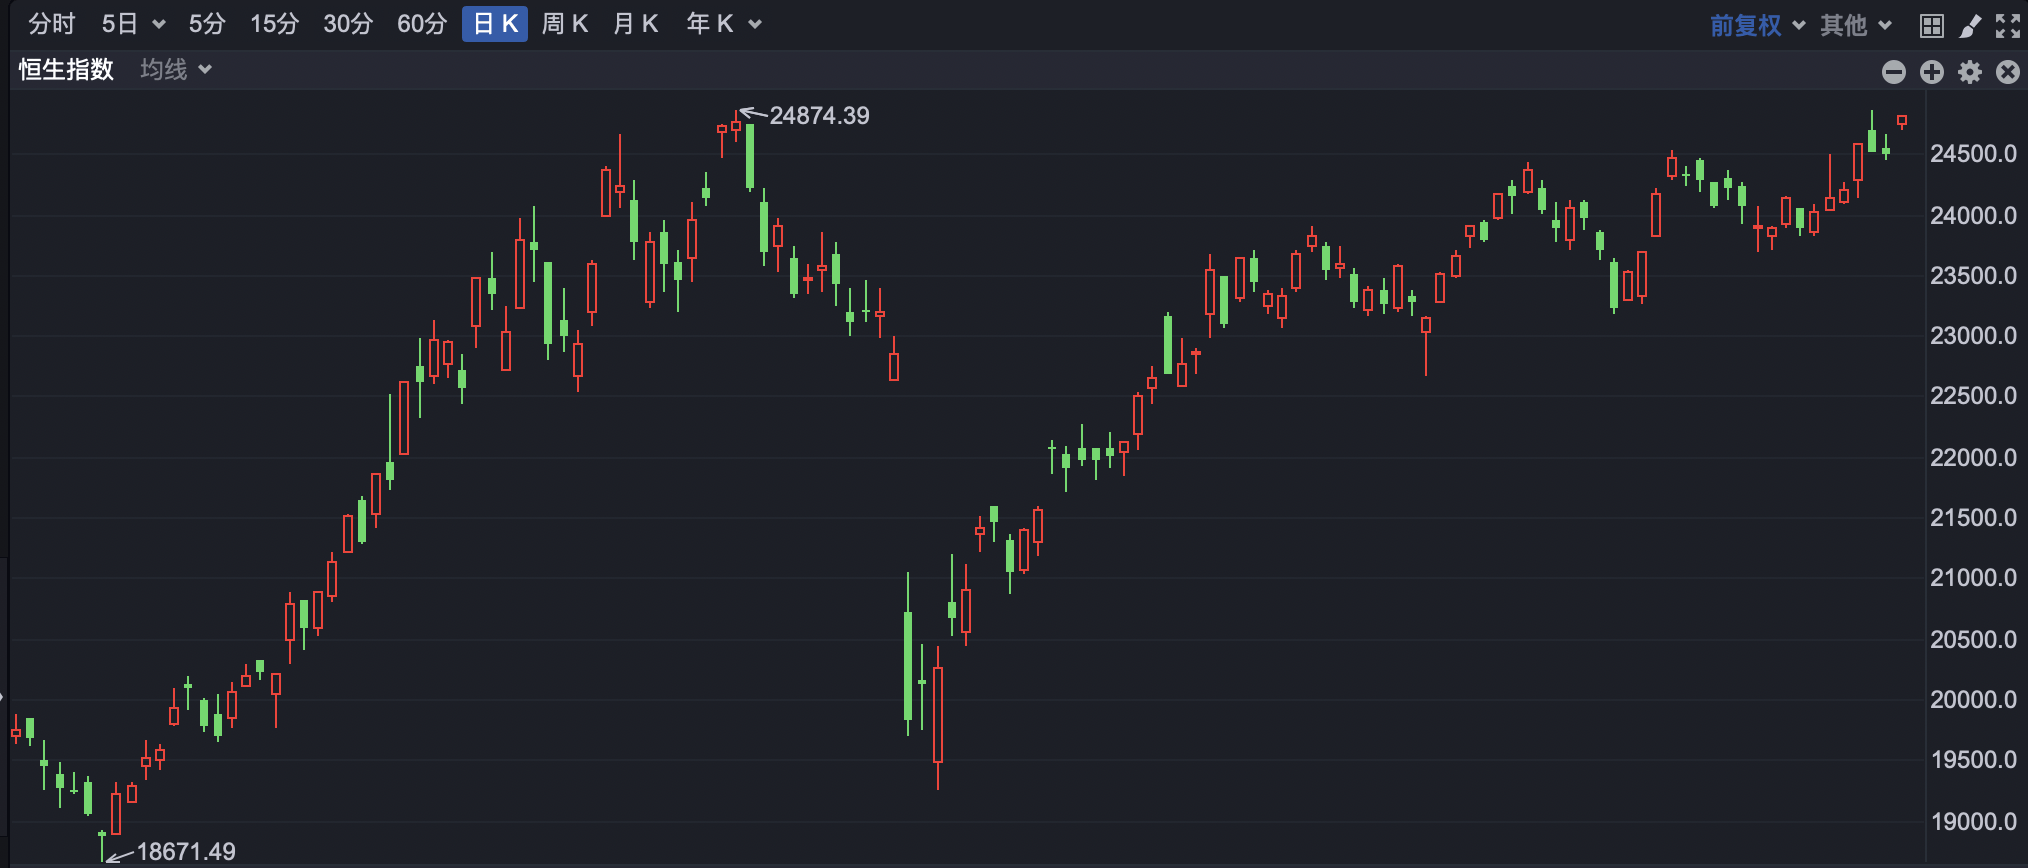
Task: Click the 23000.0 price axis label
Action: pyautogui.click(x=1973, y=336)
